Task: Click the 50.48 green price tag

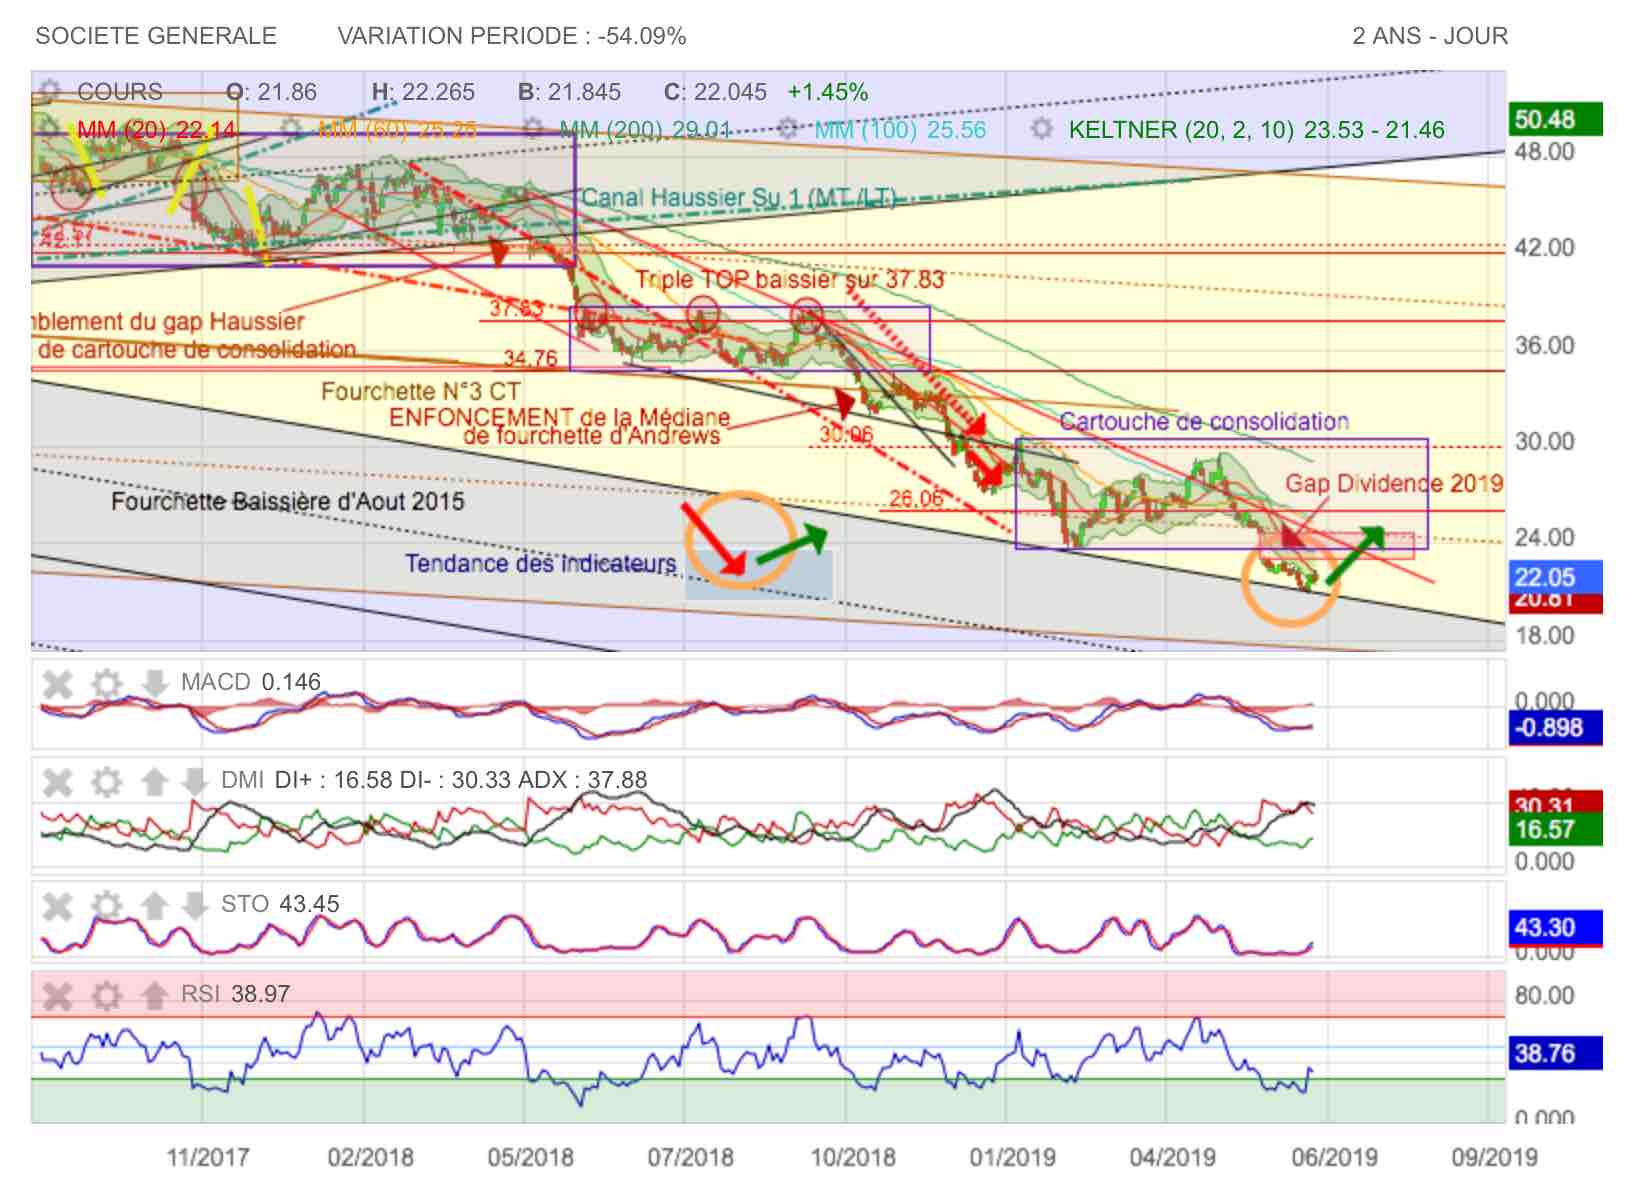Action: [x=1556, y=120]
